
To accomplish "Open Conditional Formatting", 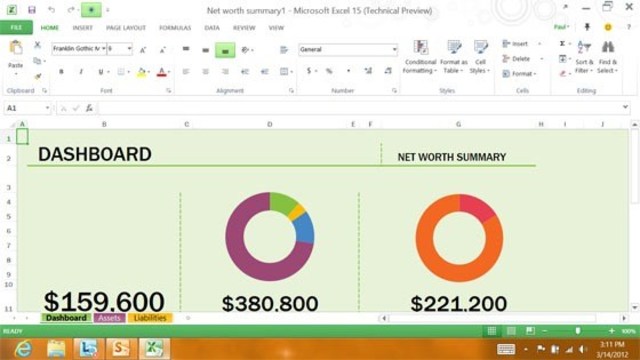I will pyautogui.click(x=420, y=57).
